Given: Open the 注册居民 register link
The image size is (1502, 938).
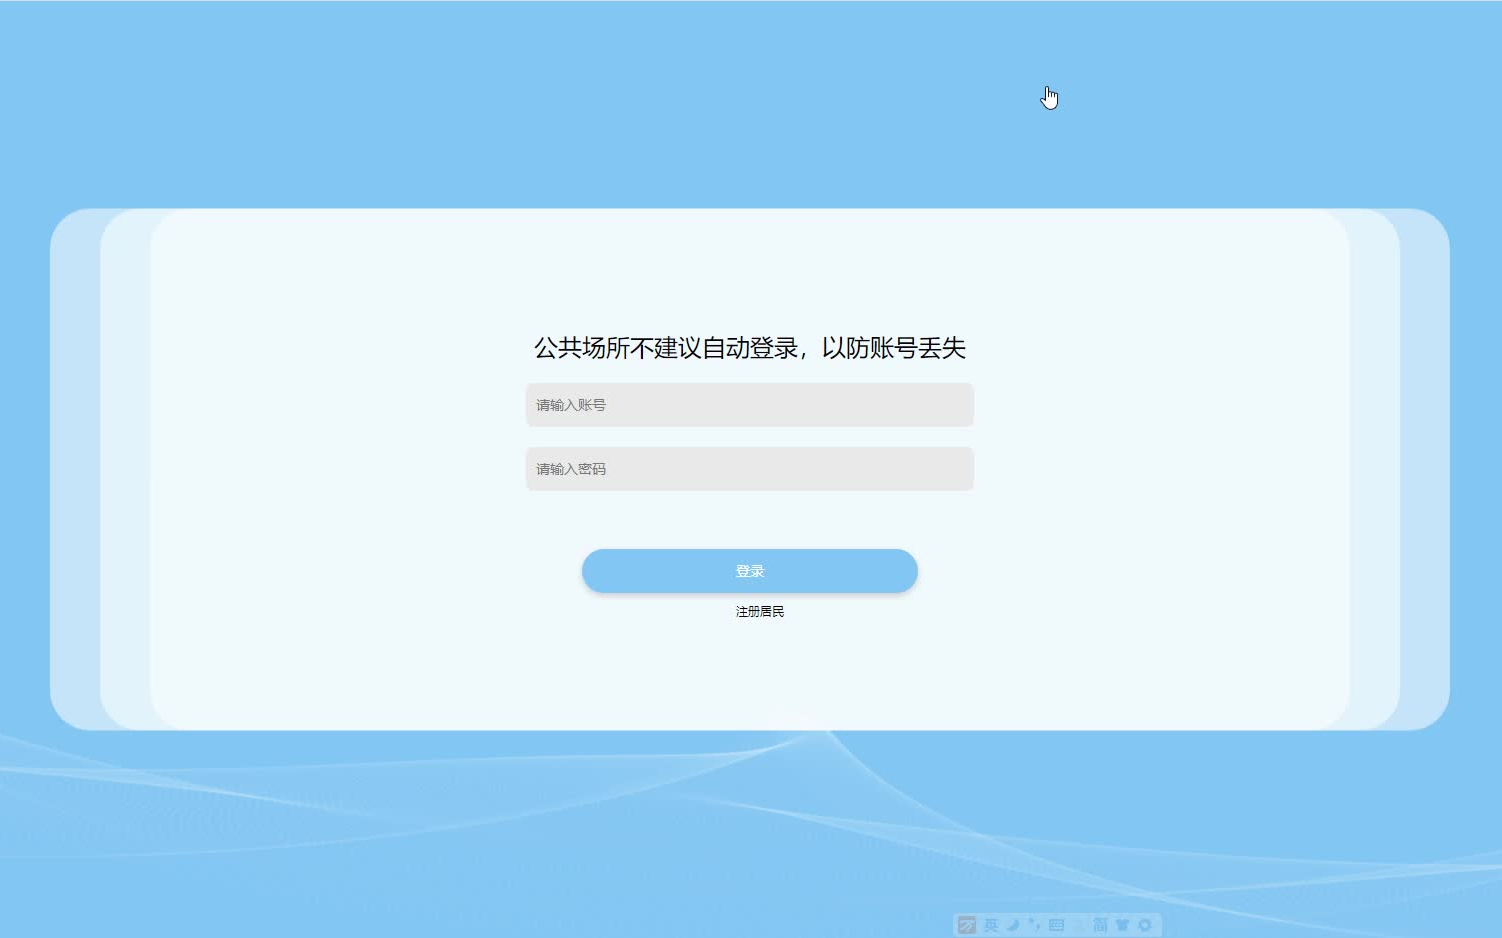Looking at the screenshot, I should point(760,611).
